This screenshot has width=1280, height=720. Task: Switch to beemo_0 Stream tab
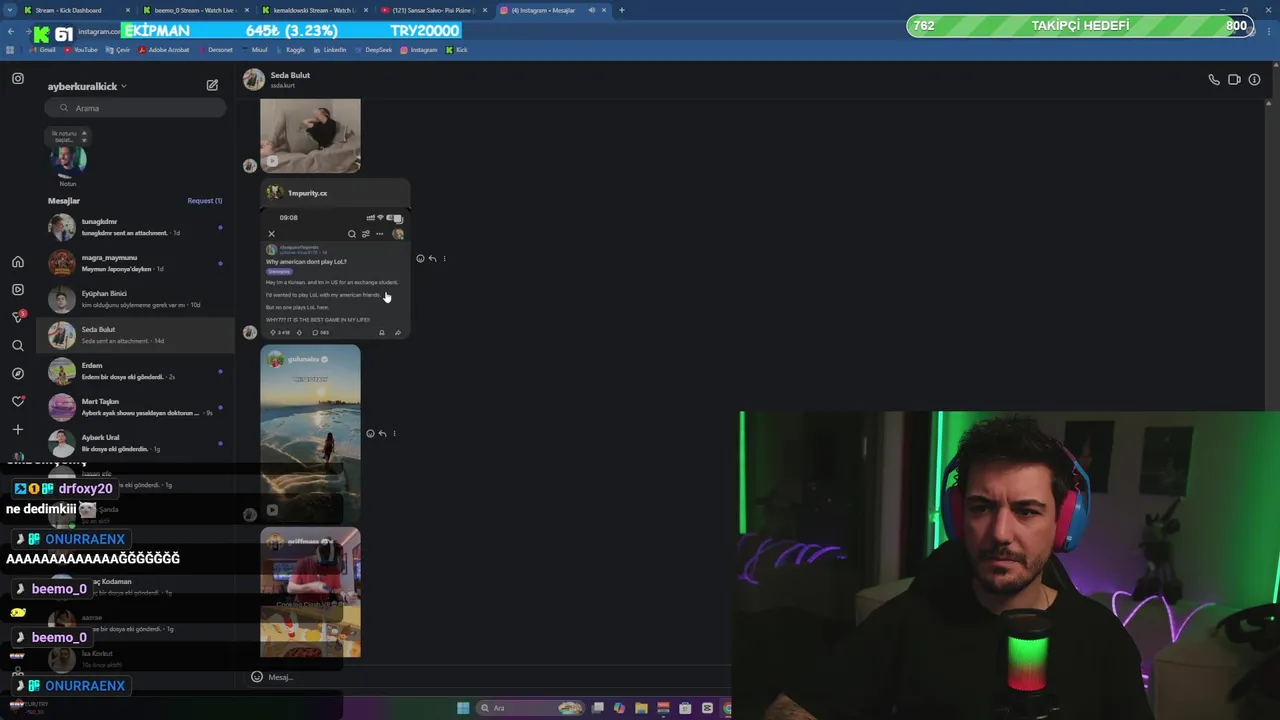196,10
